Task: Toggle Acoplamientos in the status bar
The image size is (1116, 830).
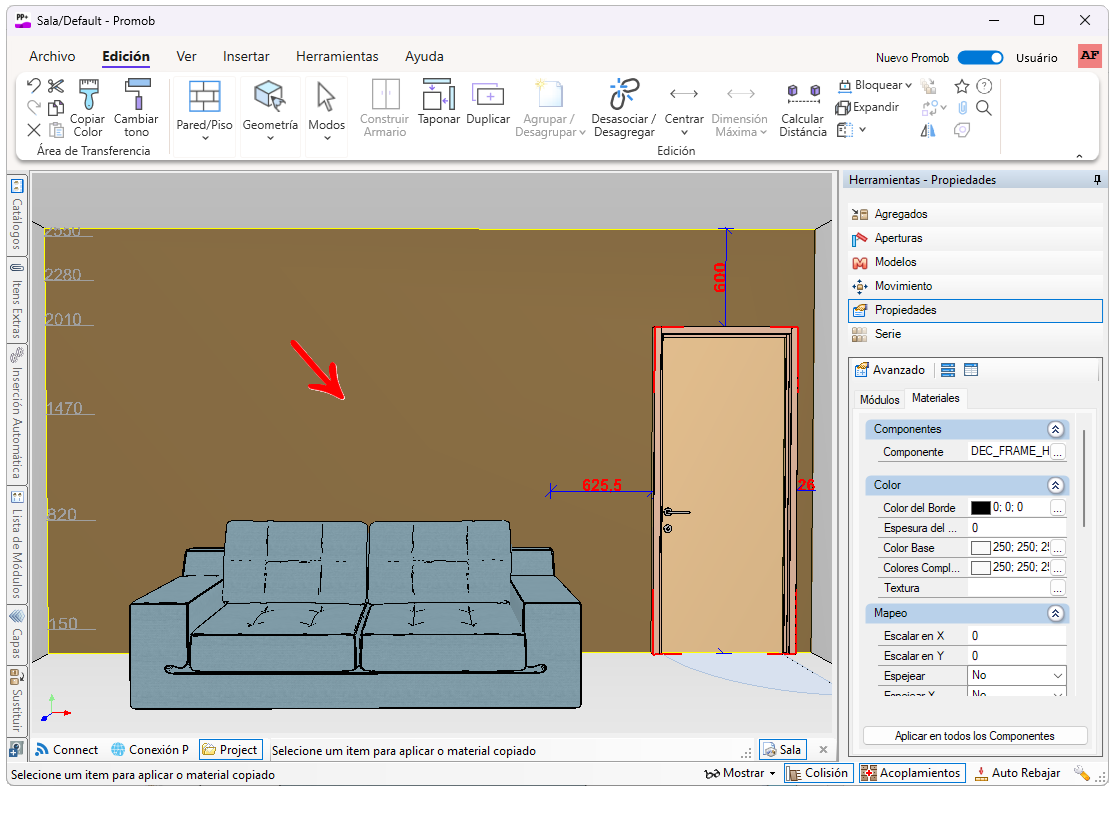Action: tap(911, 773)
